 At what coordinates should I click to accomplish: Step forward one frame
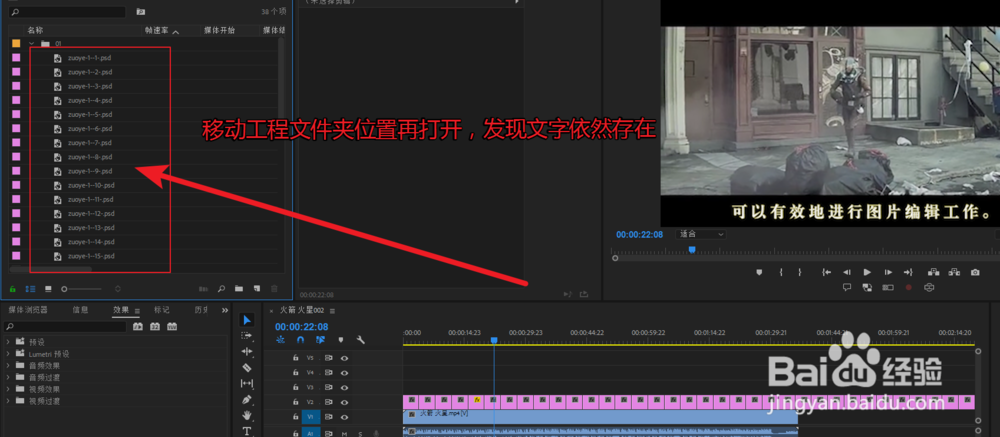click(x=888, y=272)
